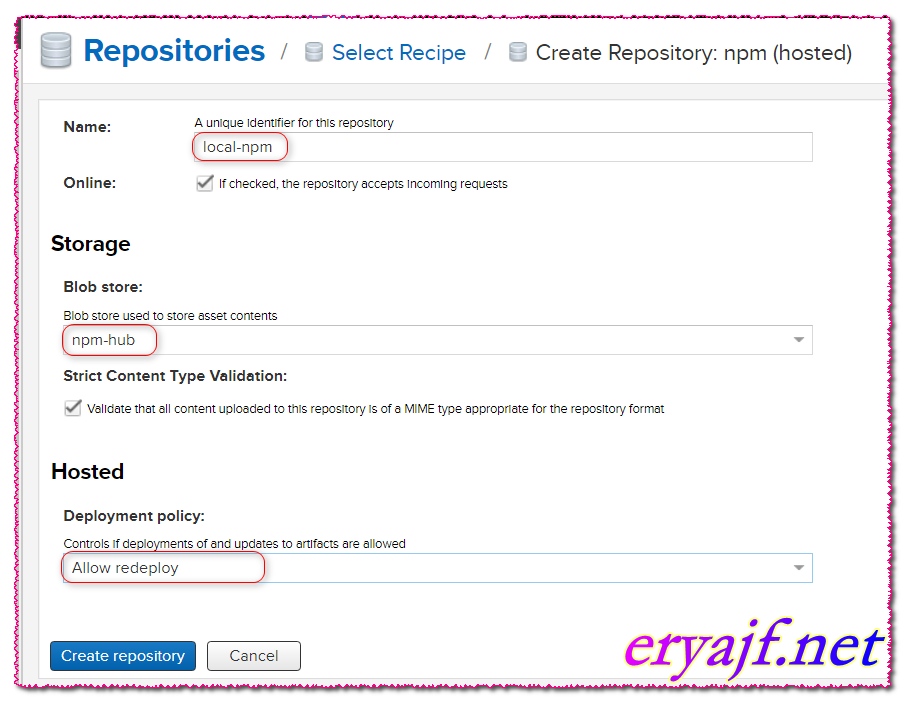Click the Deployment policy label
906x702 pixels.
pyautogui.click(x=134, y=515)
